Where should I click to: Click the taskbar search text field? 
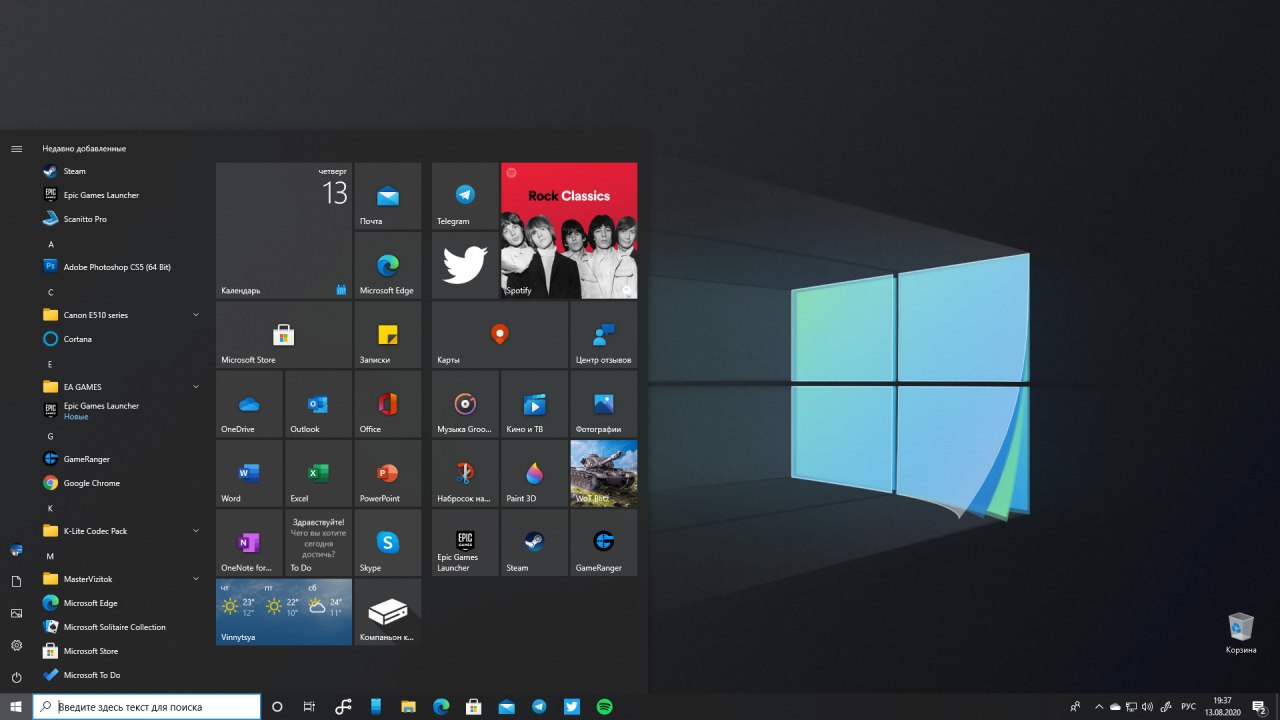(147, 706)
